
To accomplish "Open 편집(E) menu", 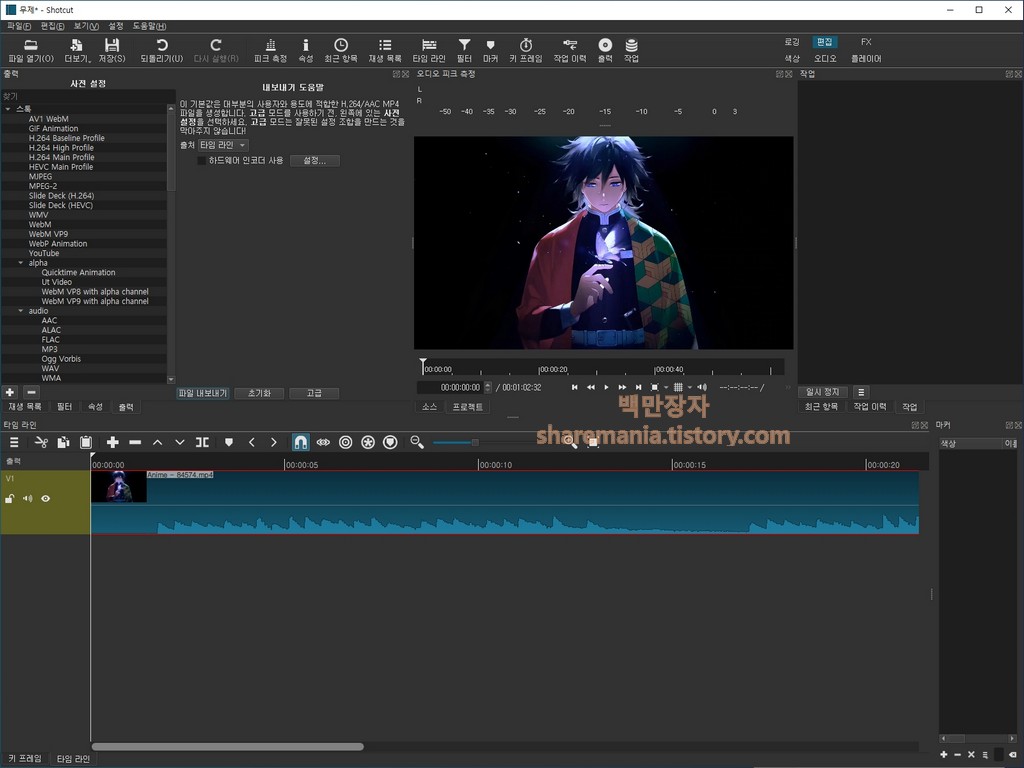I will [x=52, y=26].
